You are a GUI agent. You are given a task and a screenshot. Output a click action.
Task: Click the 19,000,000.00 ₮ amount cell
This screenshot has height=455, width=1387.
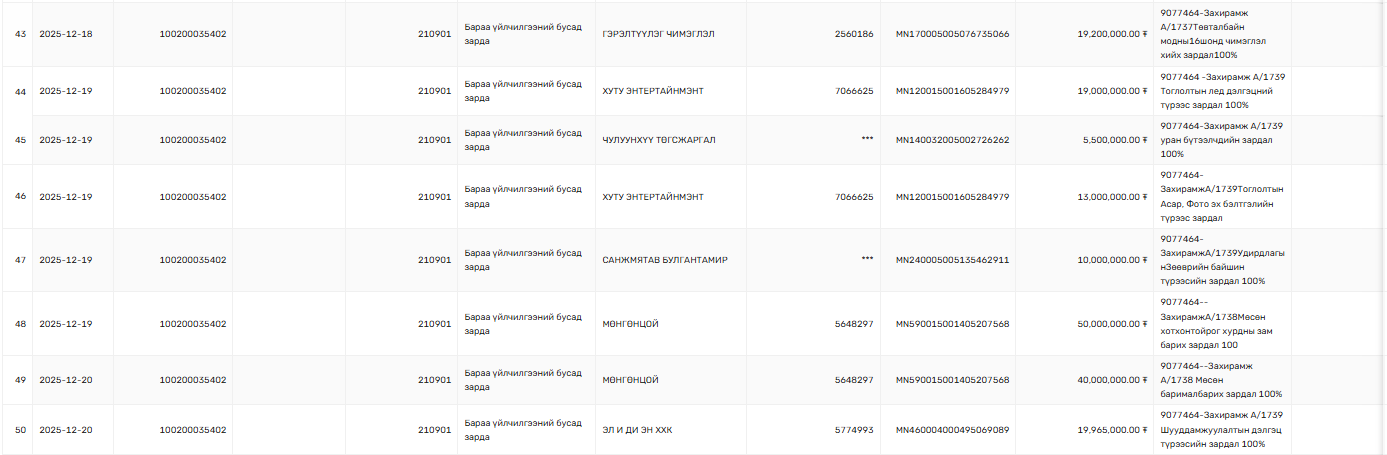pyautogui.click(x=1112, y=91)
